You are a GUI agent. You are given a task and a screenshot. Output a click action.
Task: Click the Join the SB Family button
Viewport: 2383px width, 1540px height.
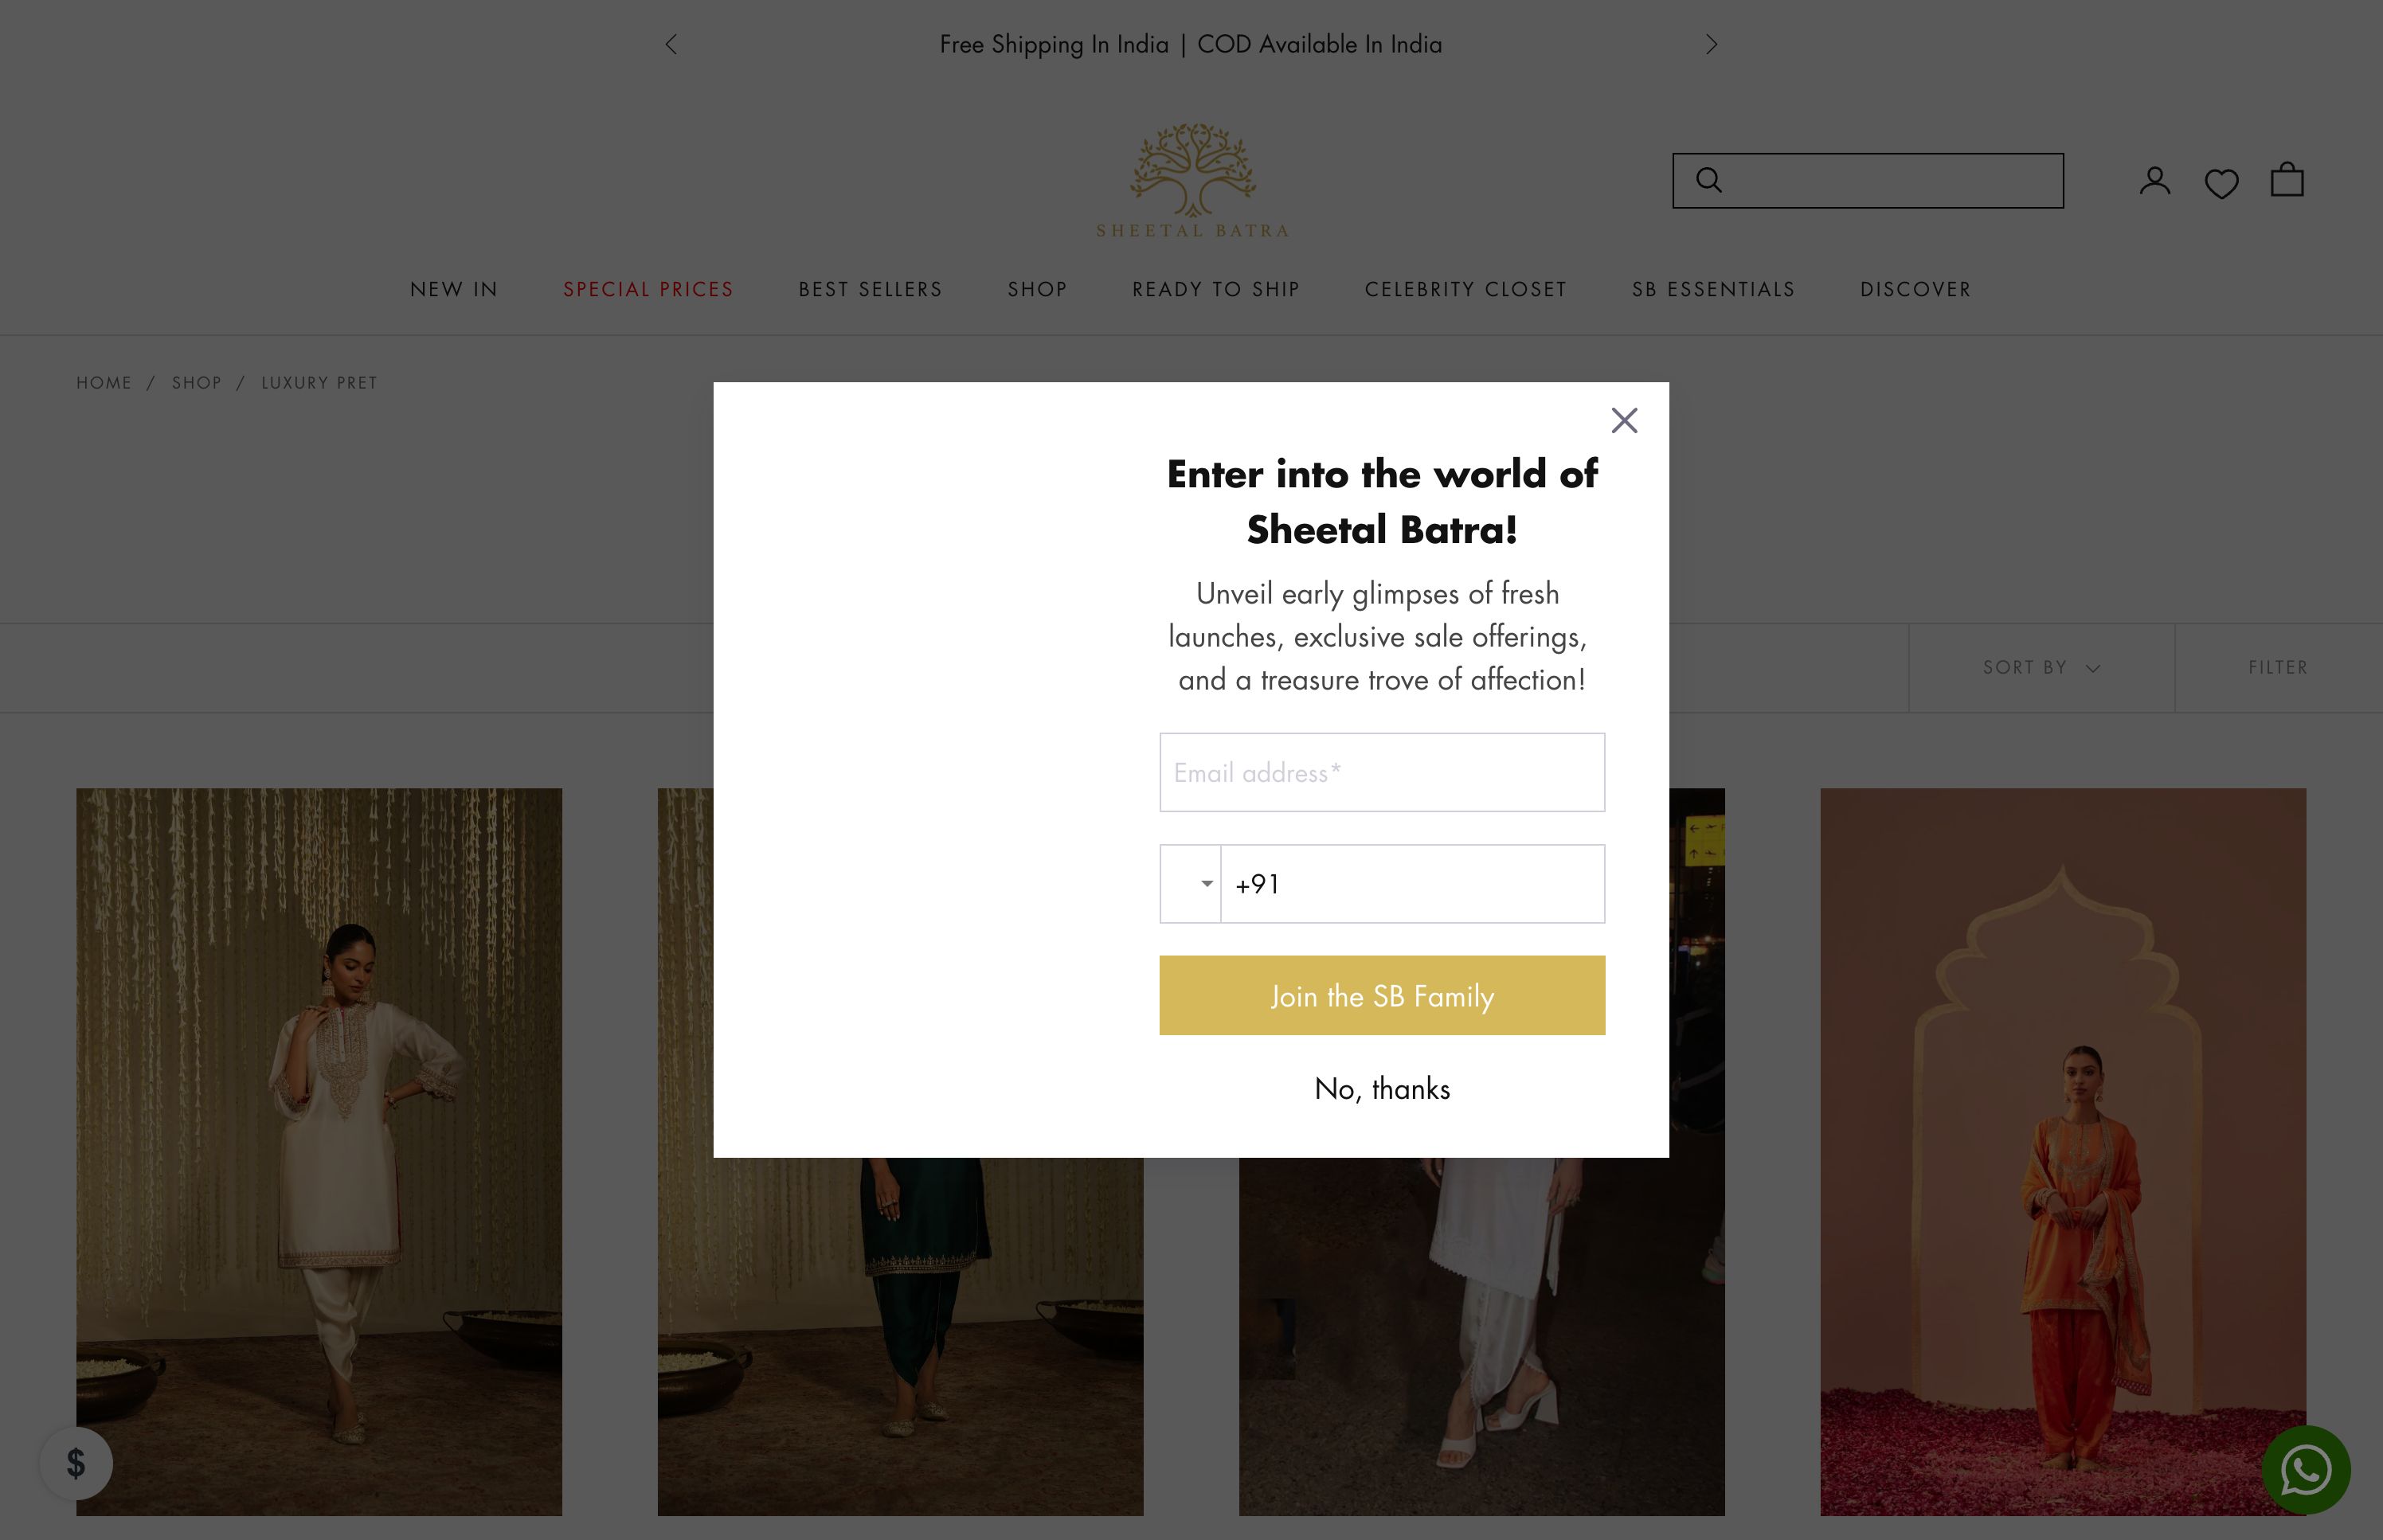tap(1382, 995)
